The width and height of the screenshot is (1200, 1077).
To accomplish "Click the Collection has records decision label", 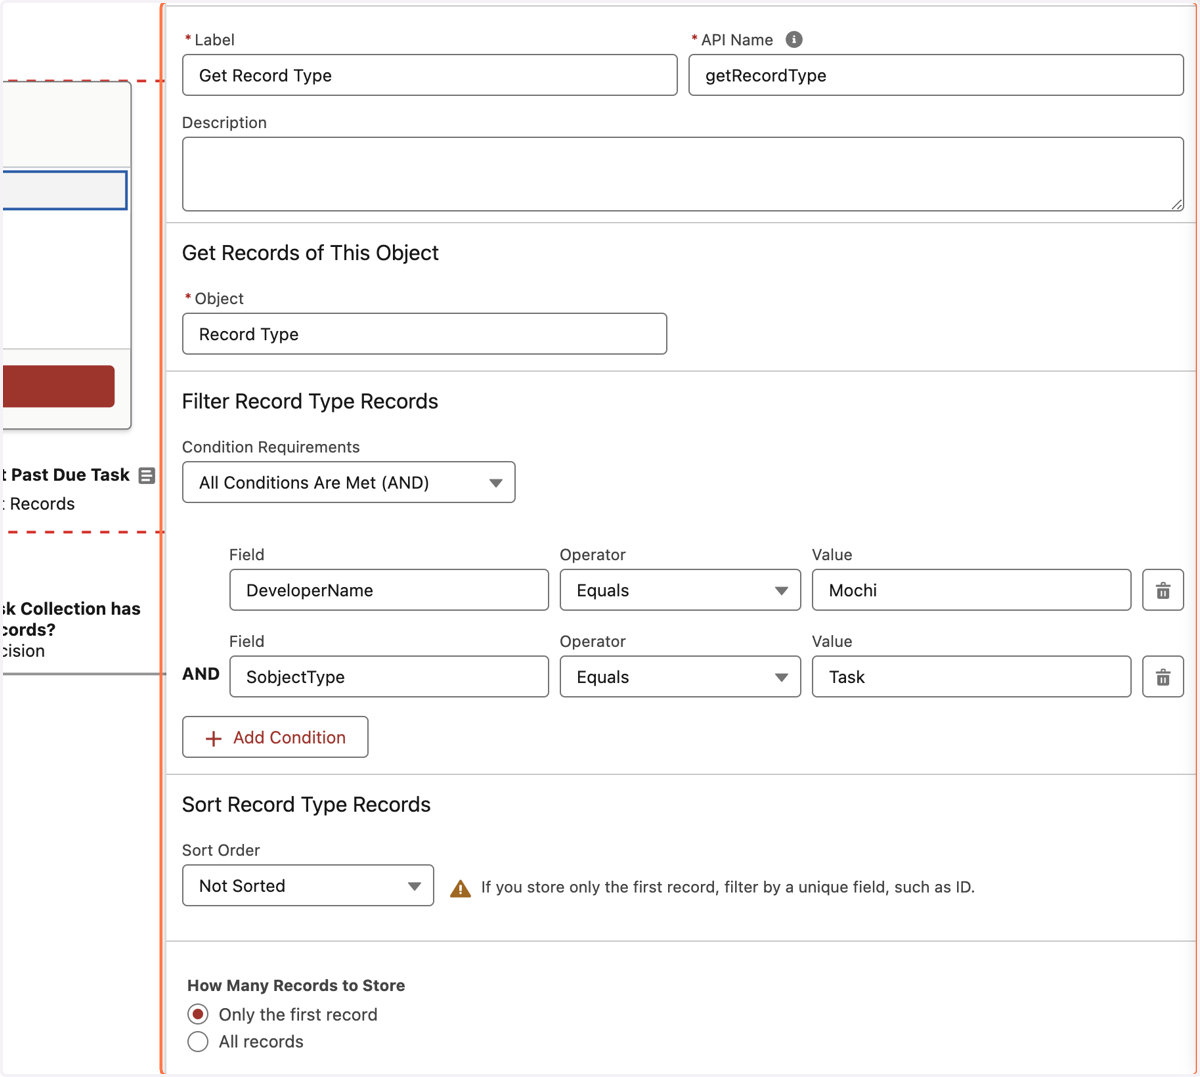I will click(x=70, y=619).
